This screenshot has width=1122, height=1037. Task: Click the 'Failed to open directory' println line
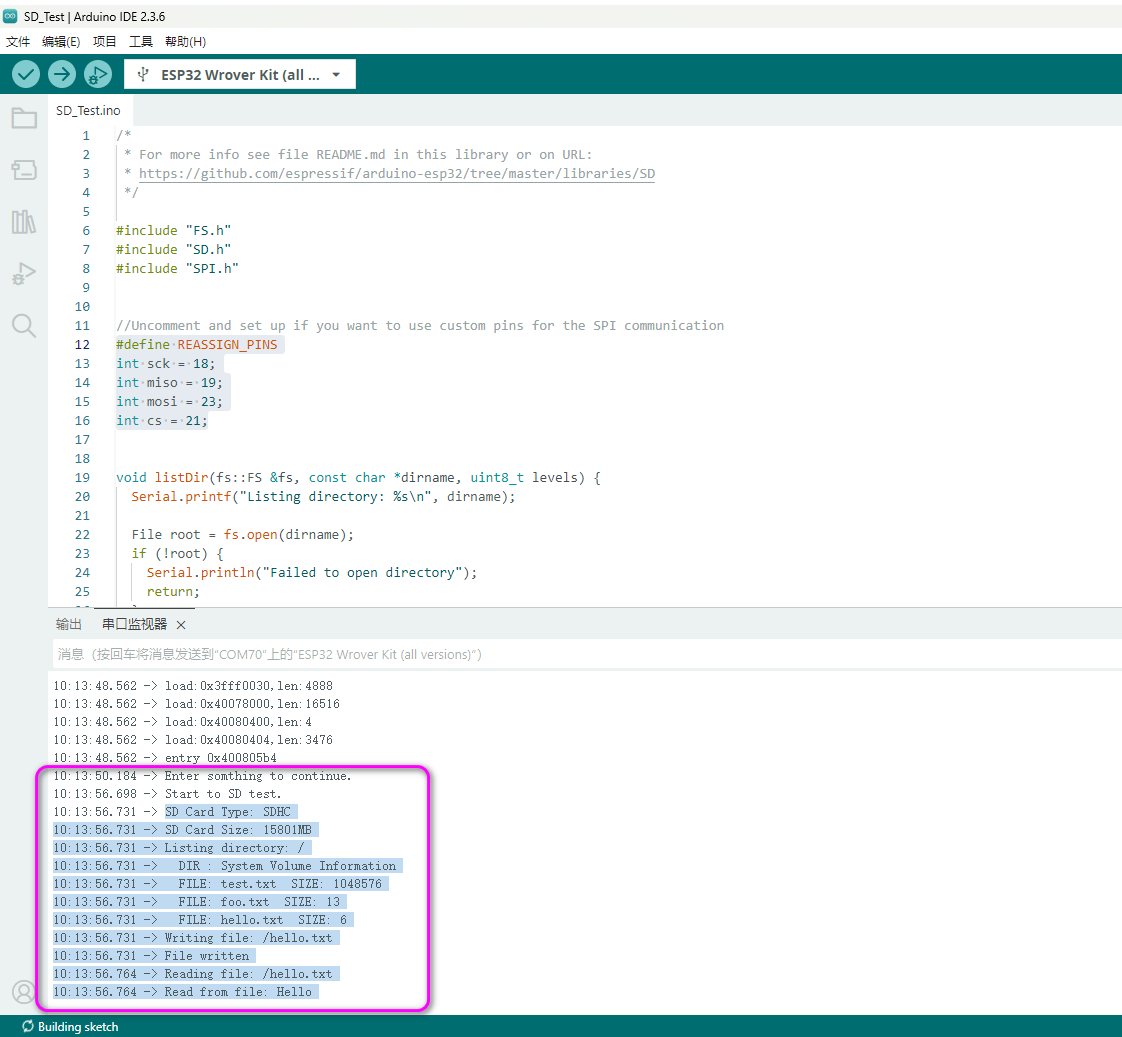coord(312,573)
